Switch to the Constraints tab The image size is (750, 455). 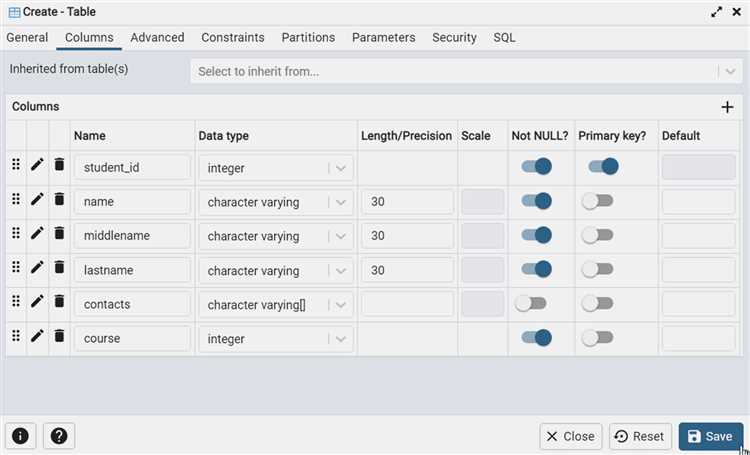point(232,38)
